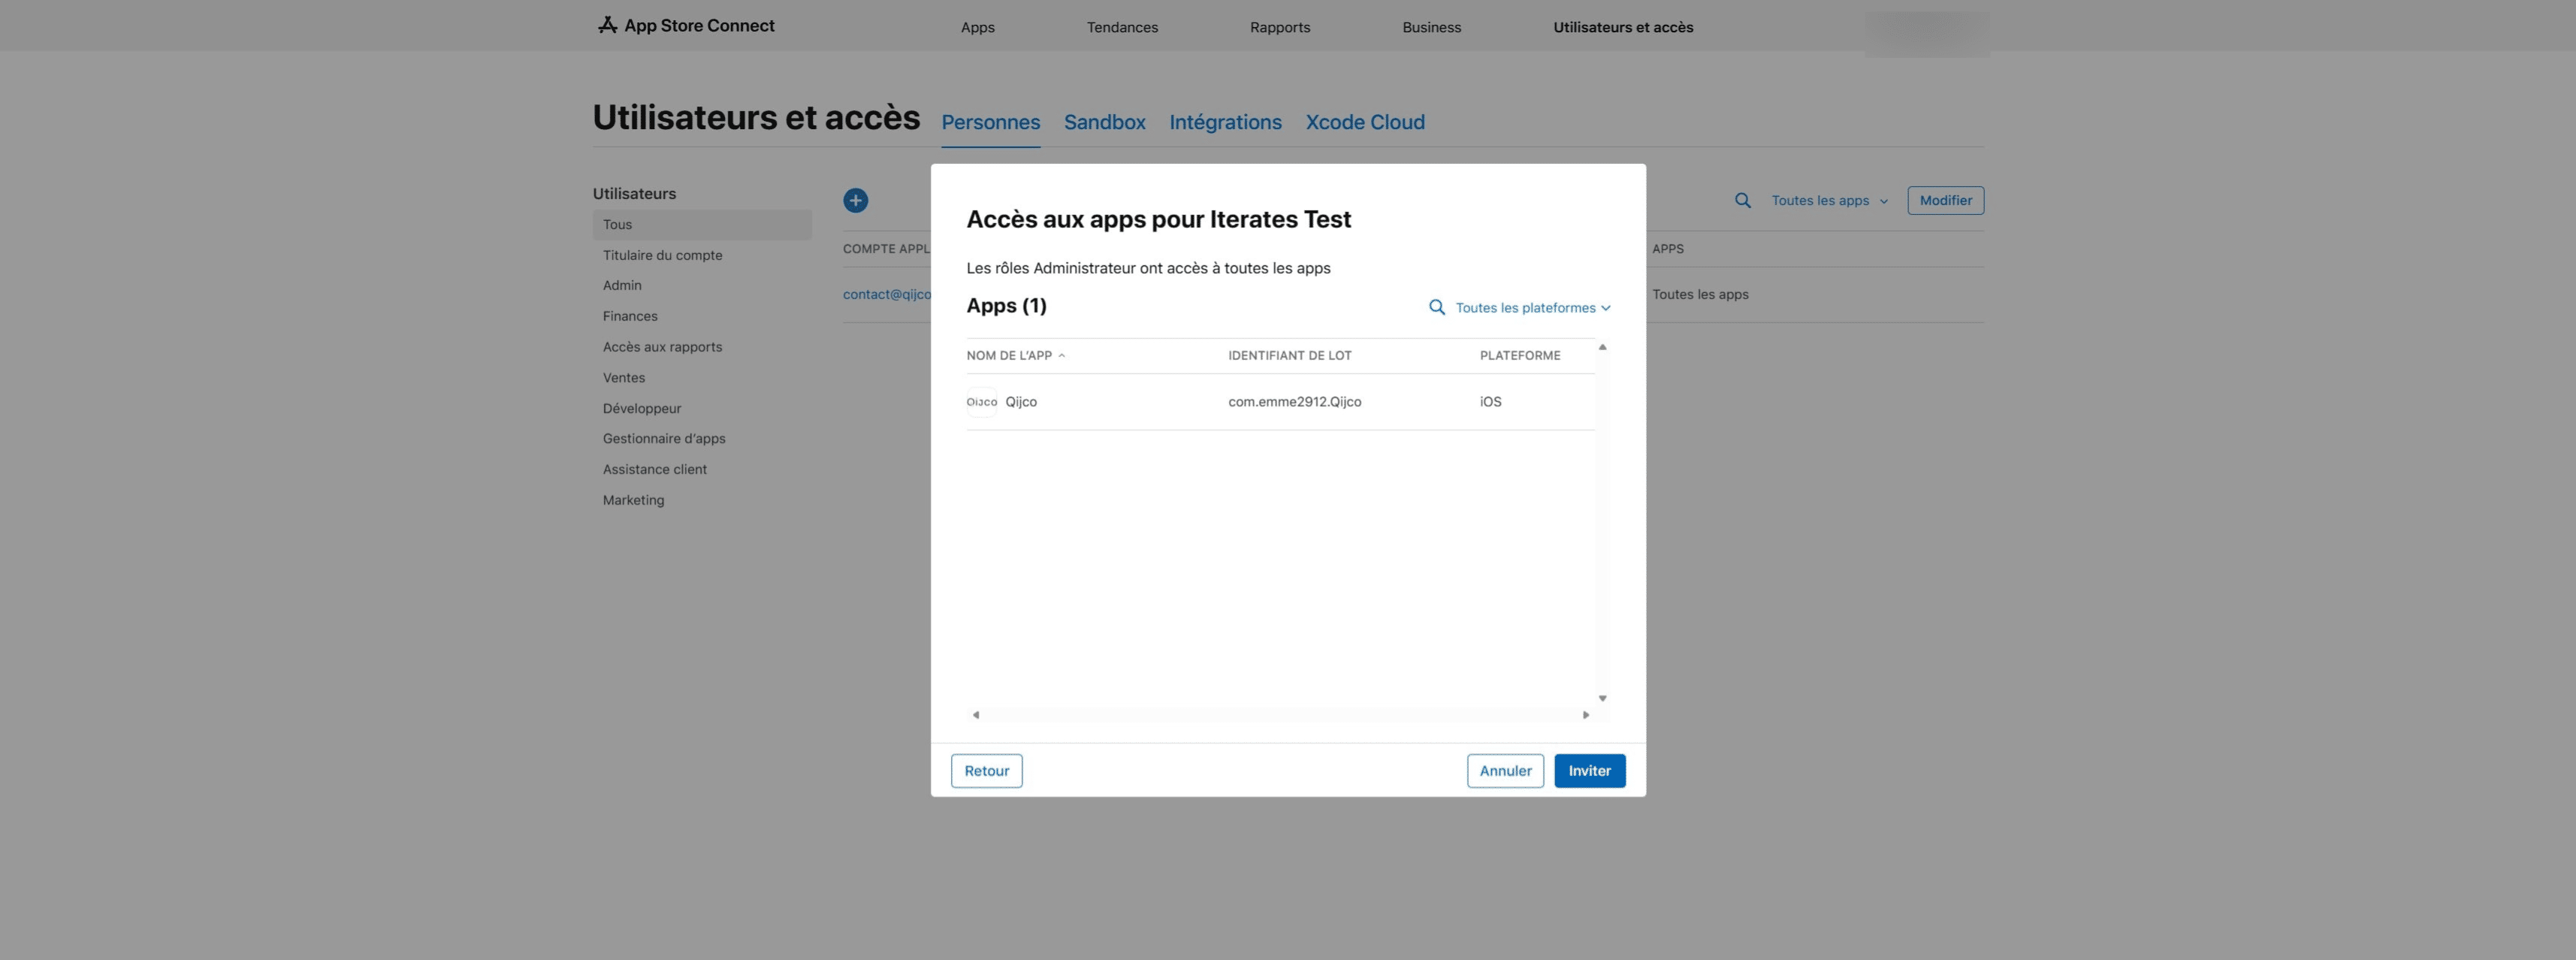Click the iOS platform cell
This screenshot has height=960, width=2576.
(1490, 402)
